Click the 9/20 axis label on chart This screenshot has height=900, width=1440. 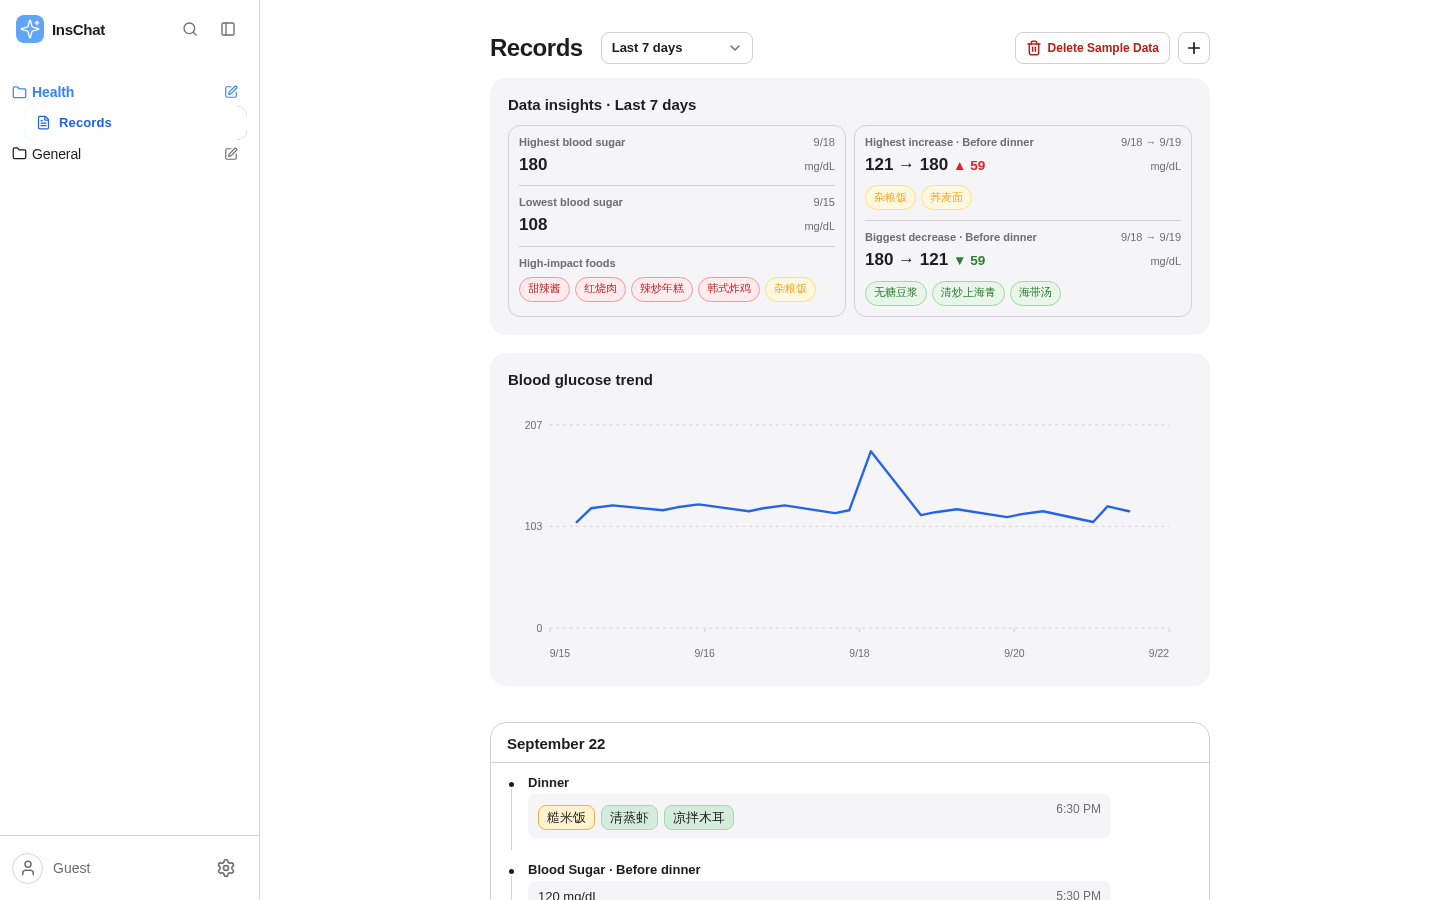click(1014, 653)
